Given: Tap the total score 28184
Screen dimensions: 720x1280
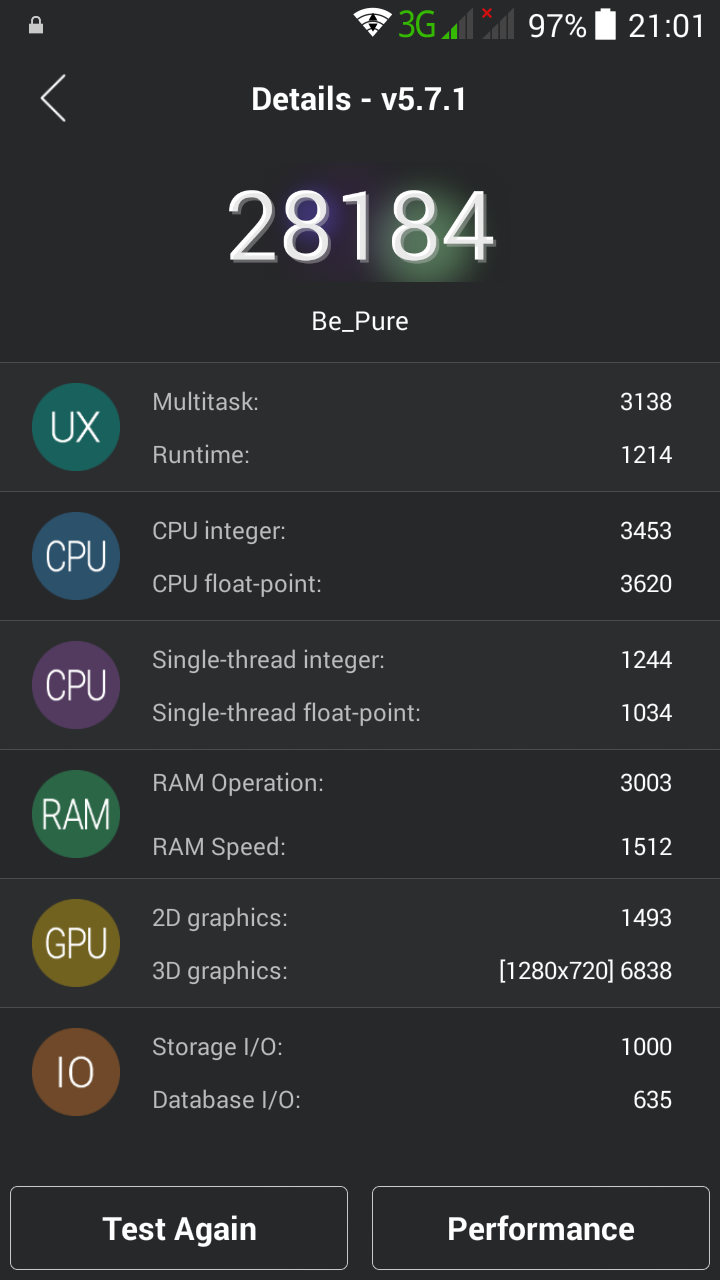Looking at the screenshot, I should coord(360,228).
